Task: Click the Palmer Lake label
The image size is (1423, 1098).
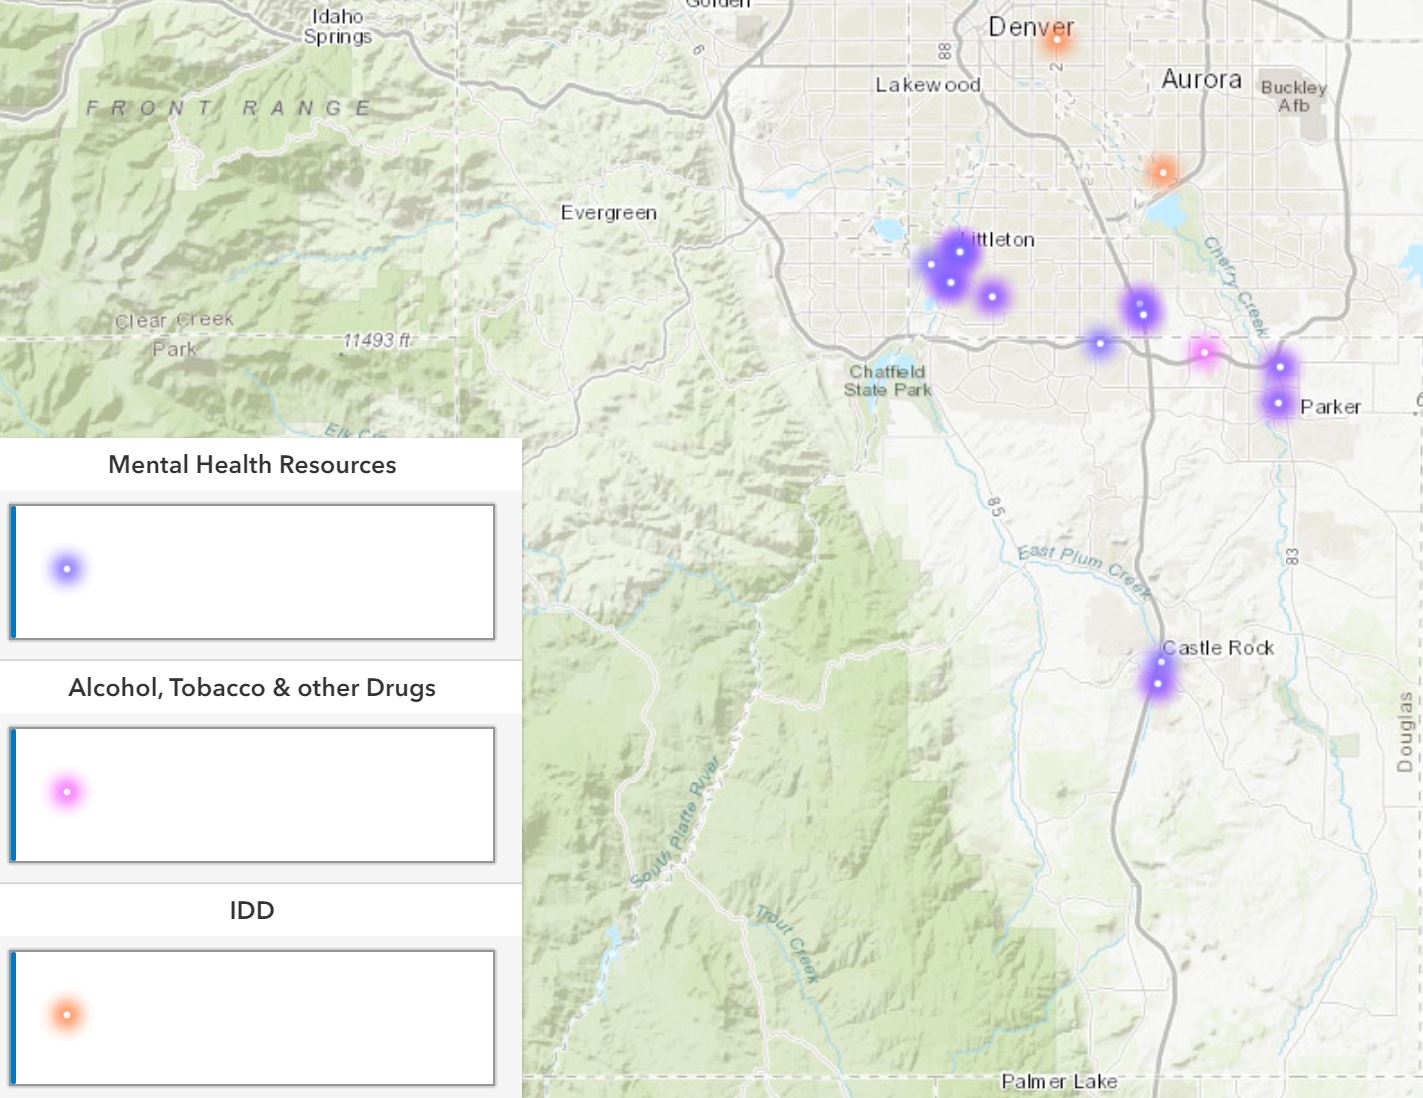Action: (1059, 1081)
